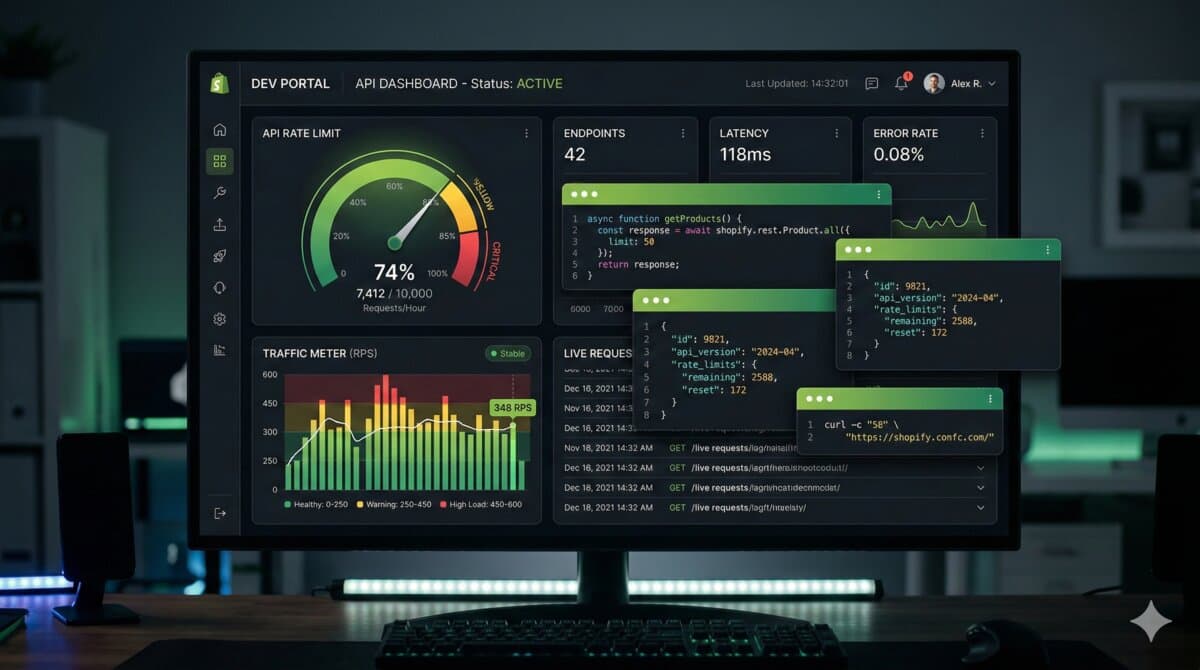
Task: Open the Error Rate panel three-dot menu
Action: 984,132
